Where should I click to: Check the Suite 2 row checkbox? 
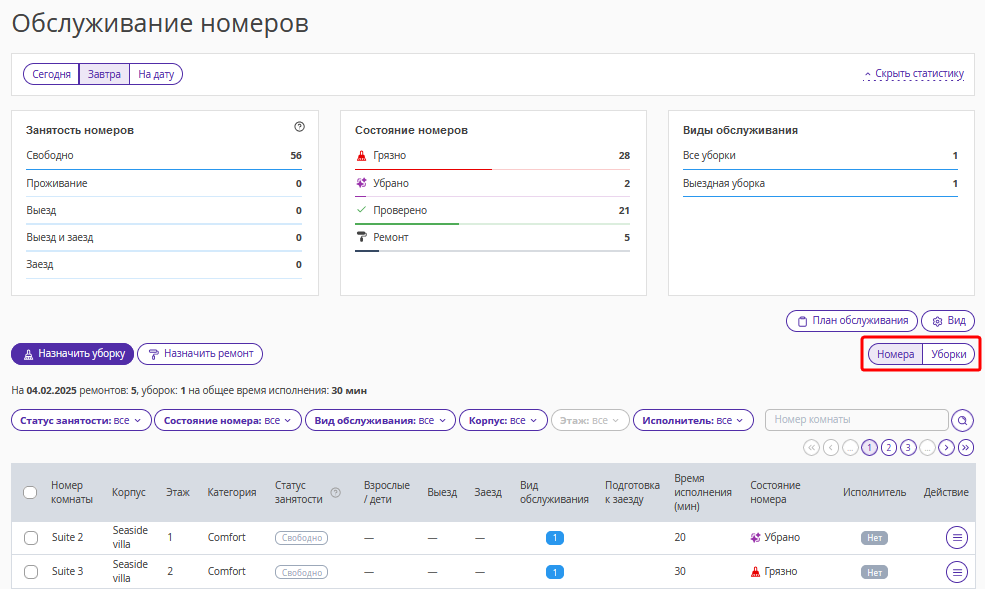[30, 538]
